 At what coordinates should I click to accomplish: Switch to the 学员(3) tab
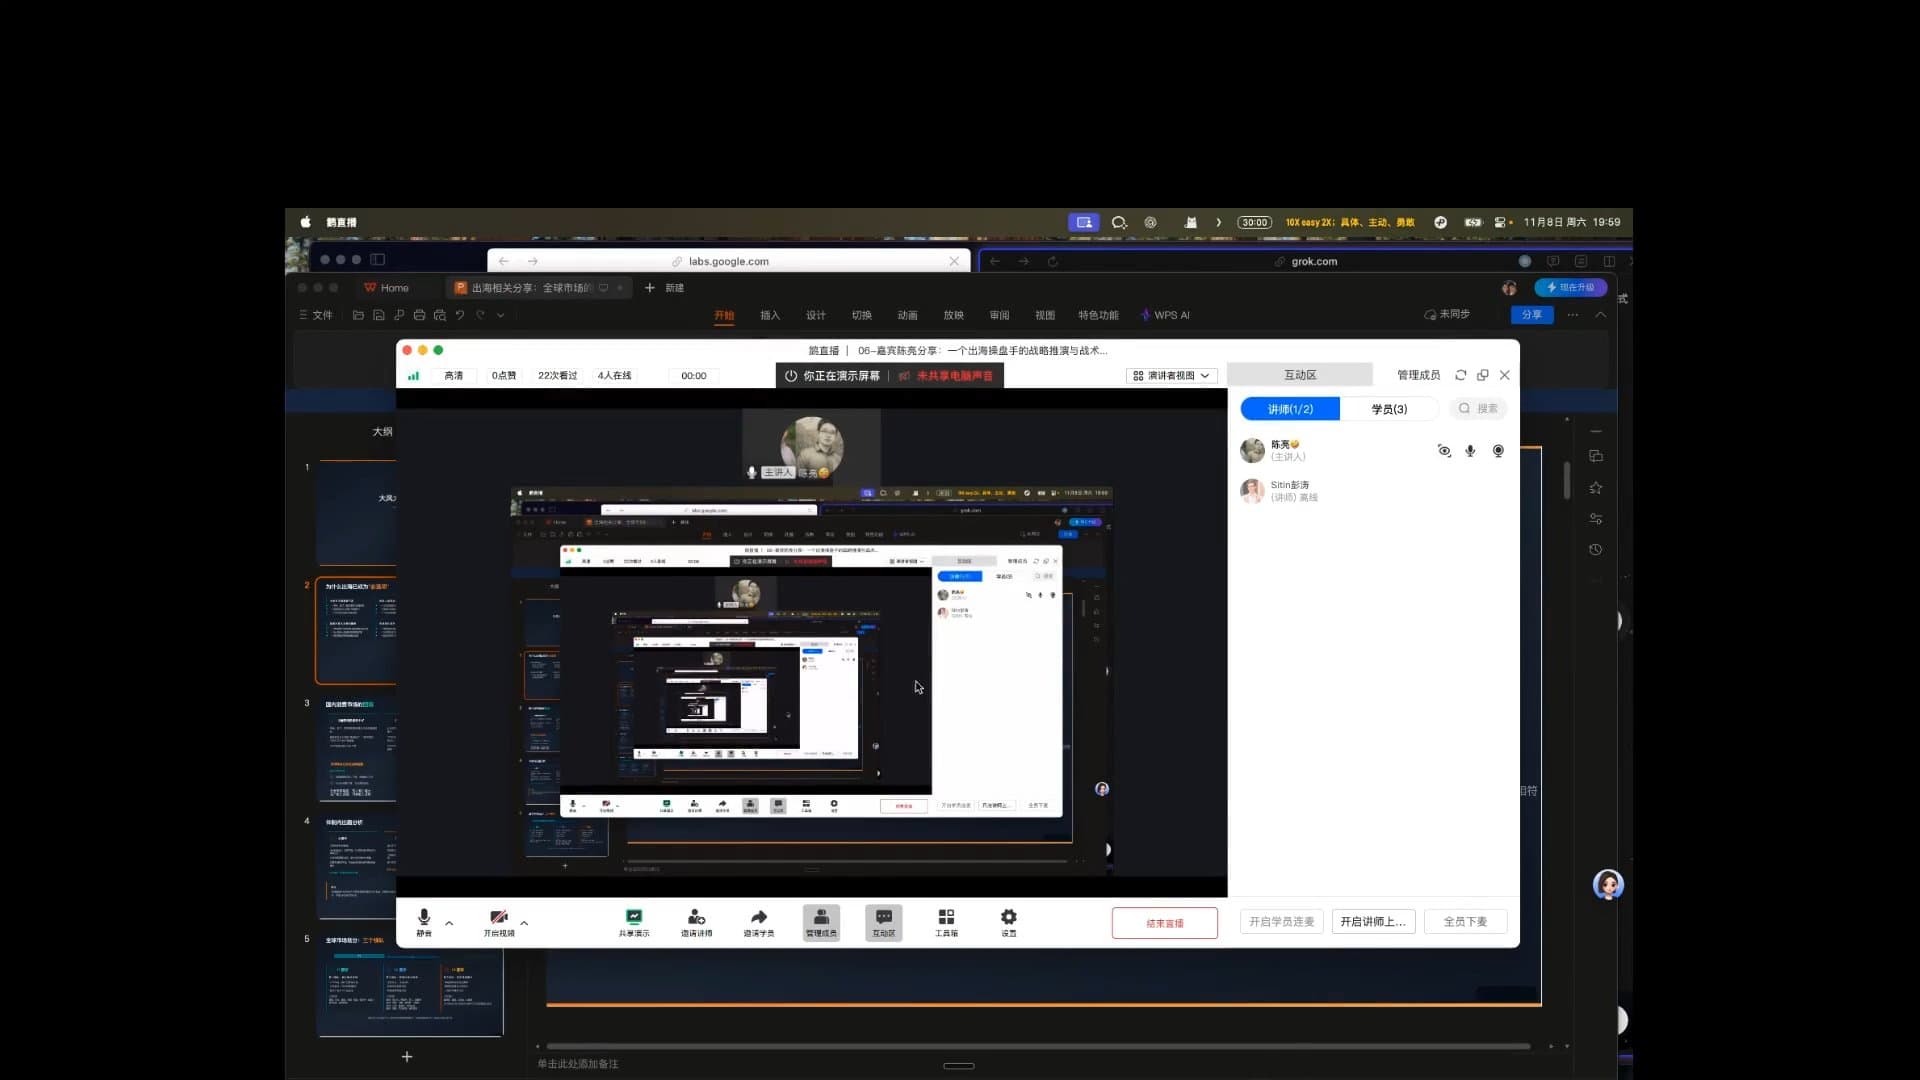(1389, 409)
